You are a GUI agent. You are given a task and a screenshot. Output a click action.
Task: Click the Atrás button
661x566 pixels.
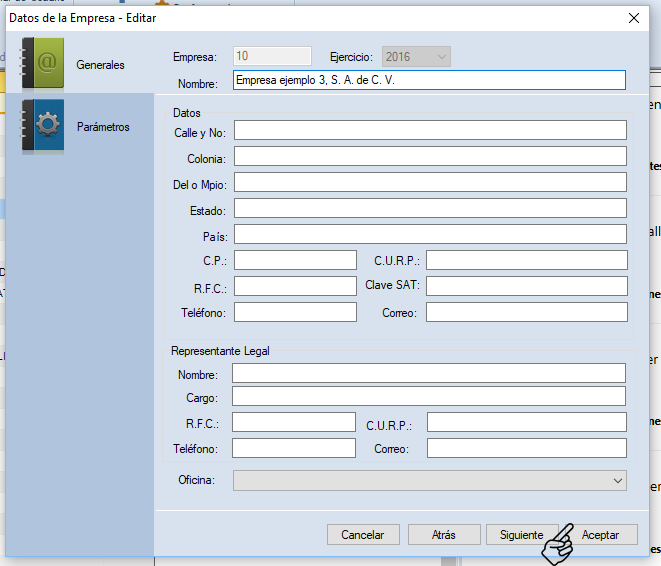pyautogui.click(x=445, y=535)
